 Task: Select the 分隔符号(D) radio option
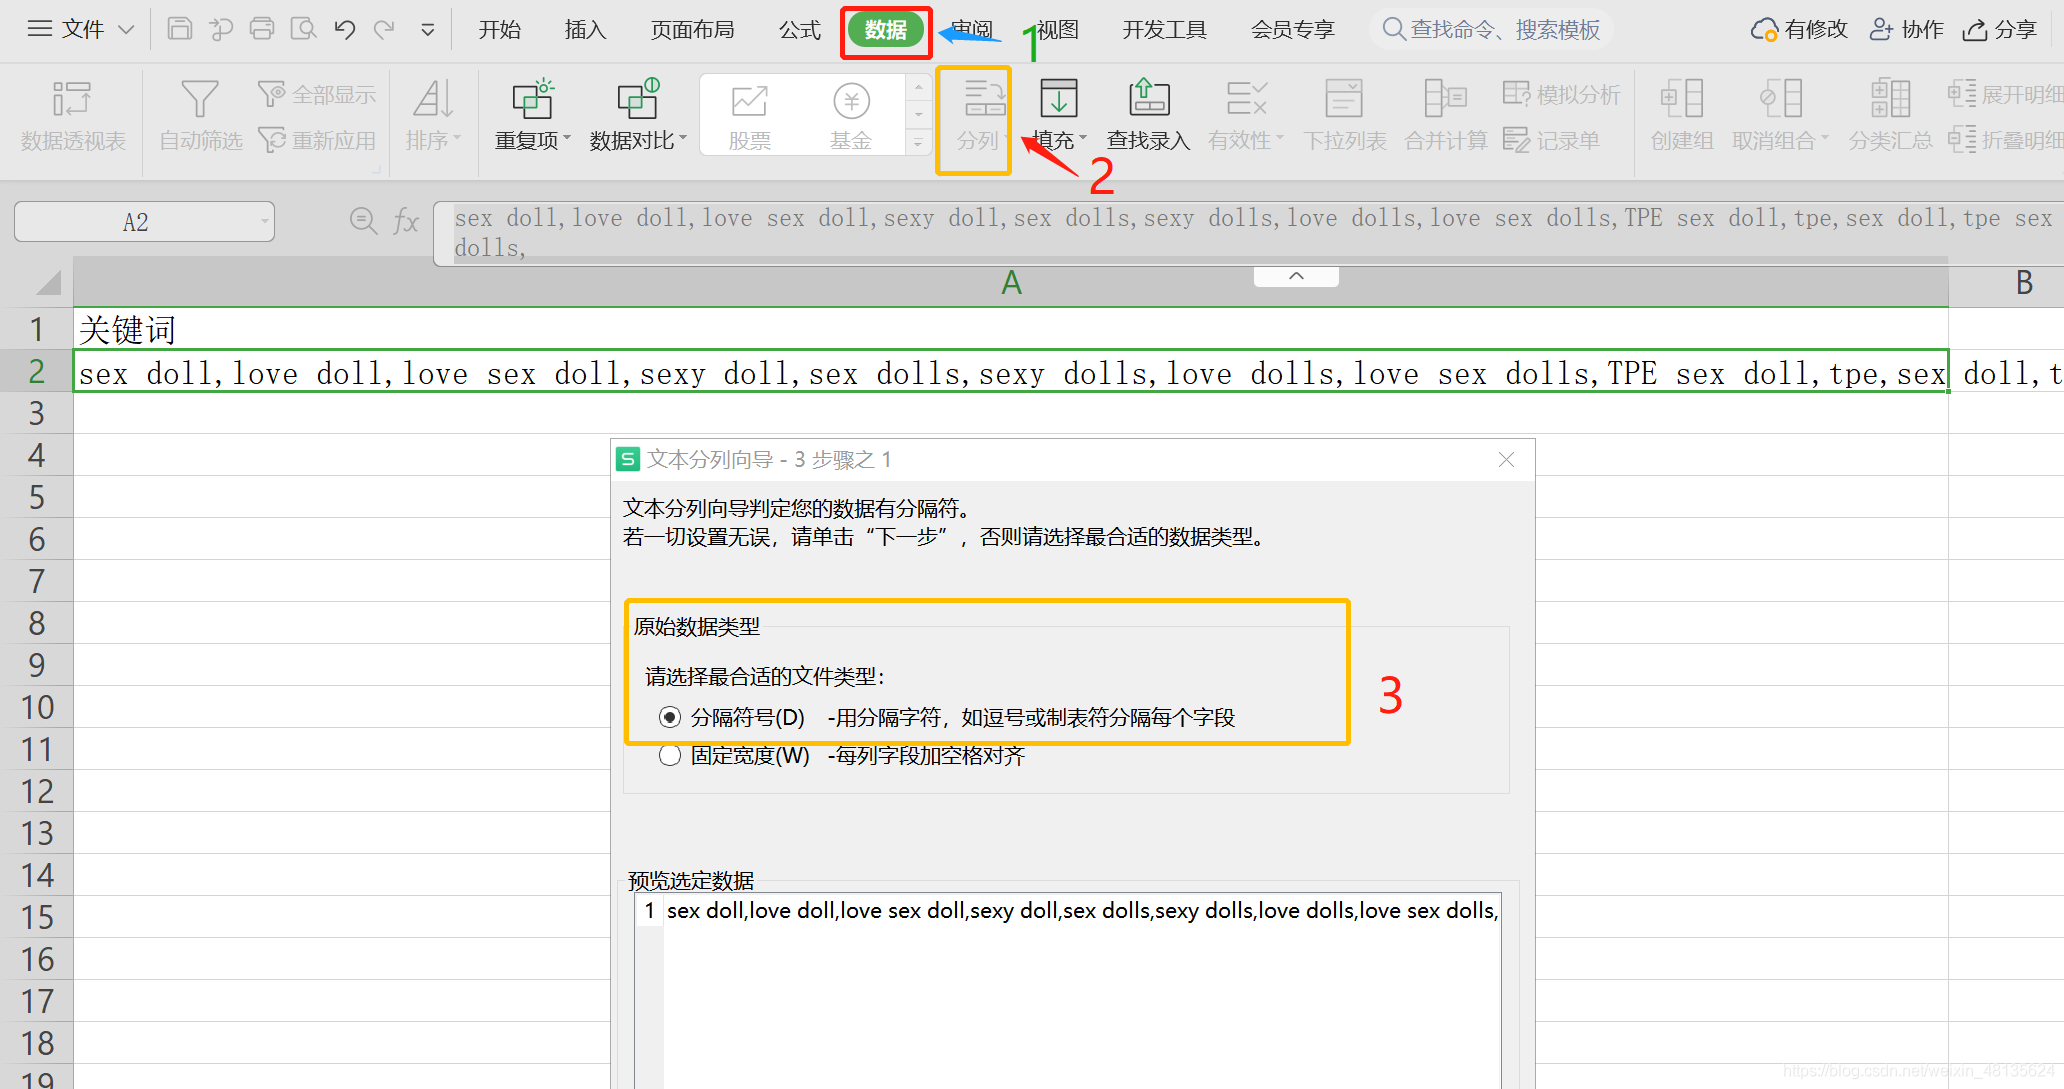tap(670, 717)
